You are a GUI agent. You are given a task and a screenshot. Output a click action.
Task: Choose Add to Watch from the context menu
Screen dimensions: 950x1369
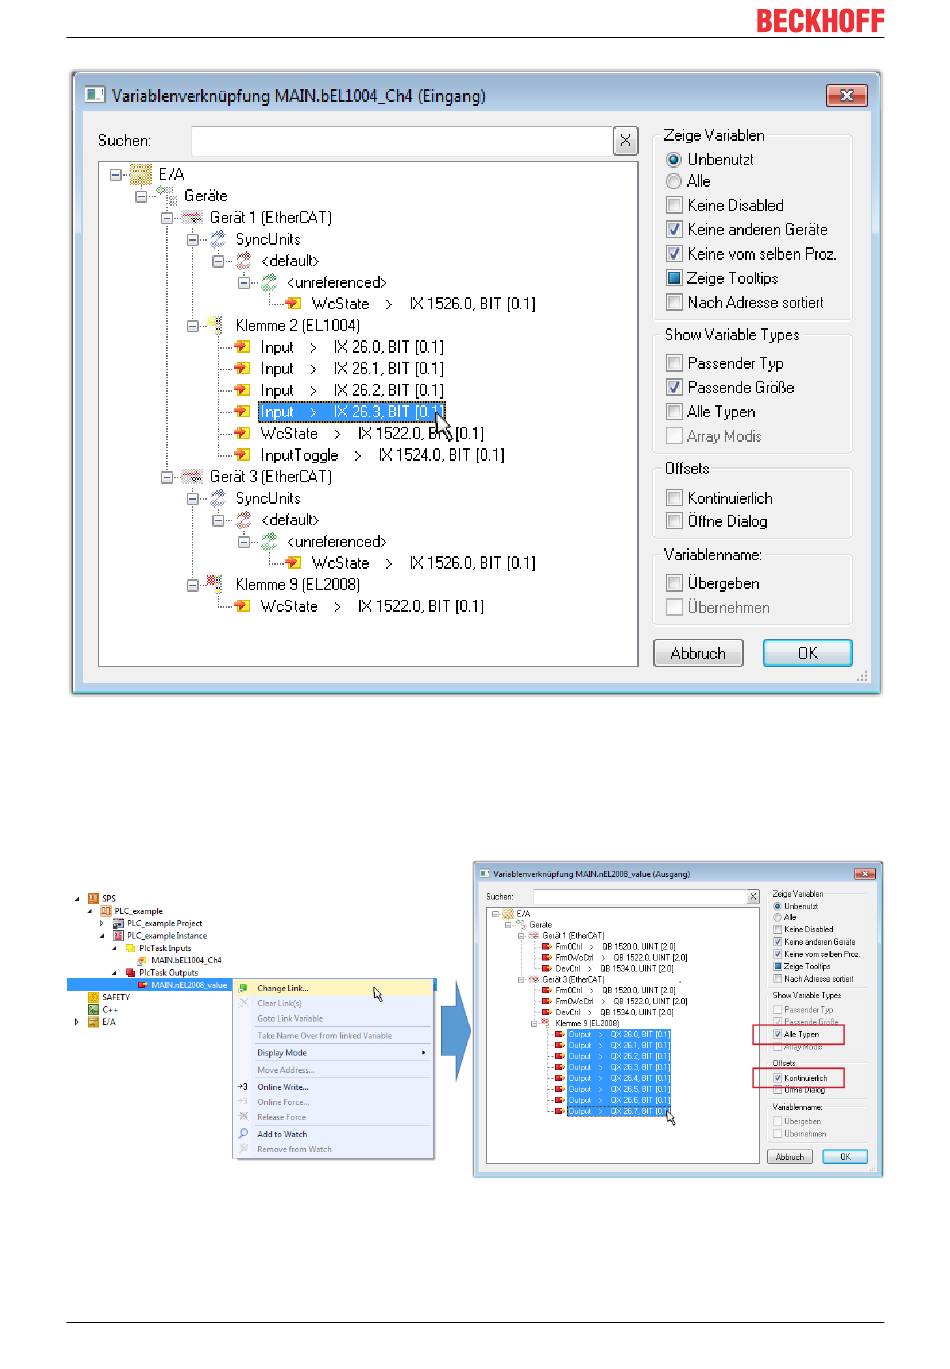[333, 1134]
